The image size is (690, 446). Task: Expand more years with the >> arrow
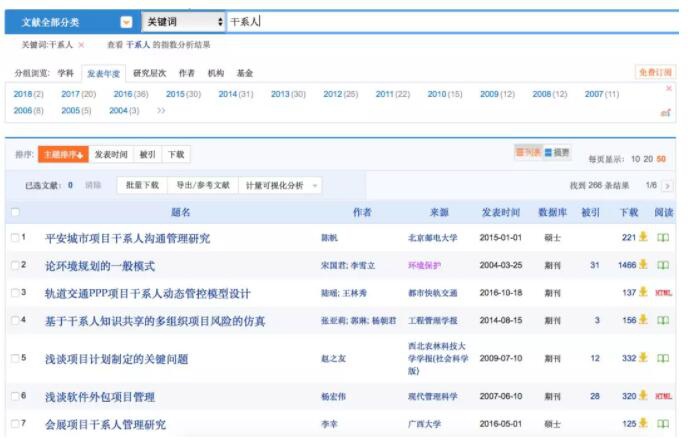(x=161, y=110)
